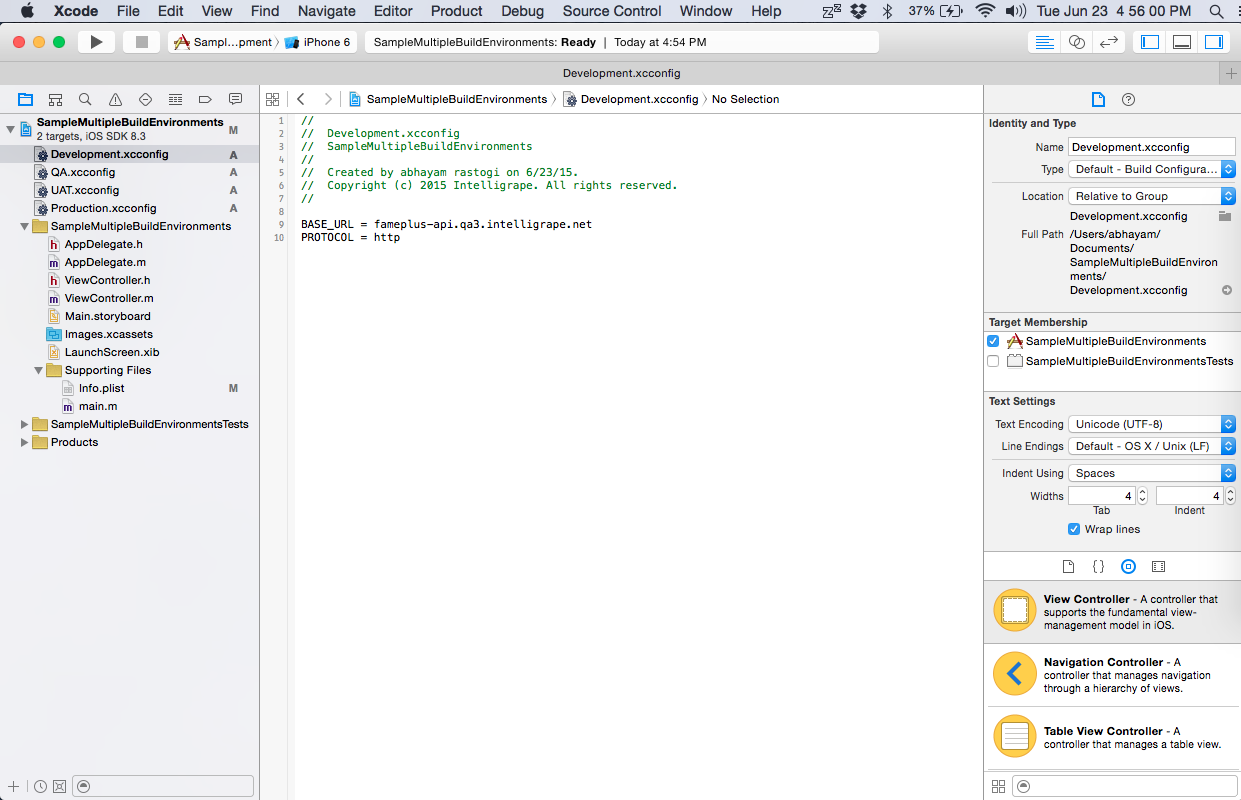Viewport: 1241px width, 800px height.
Task: Collapse the Supporting Files group
Action: click(x=39, y=370)
